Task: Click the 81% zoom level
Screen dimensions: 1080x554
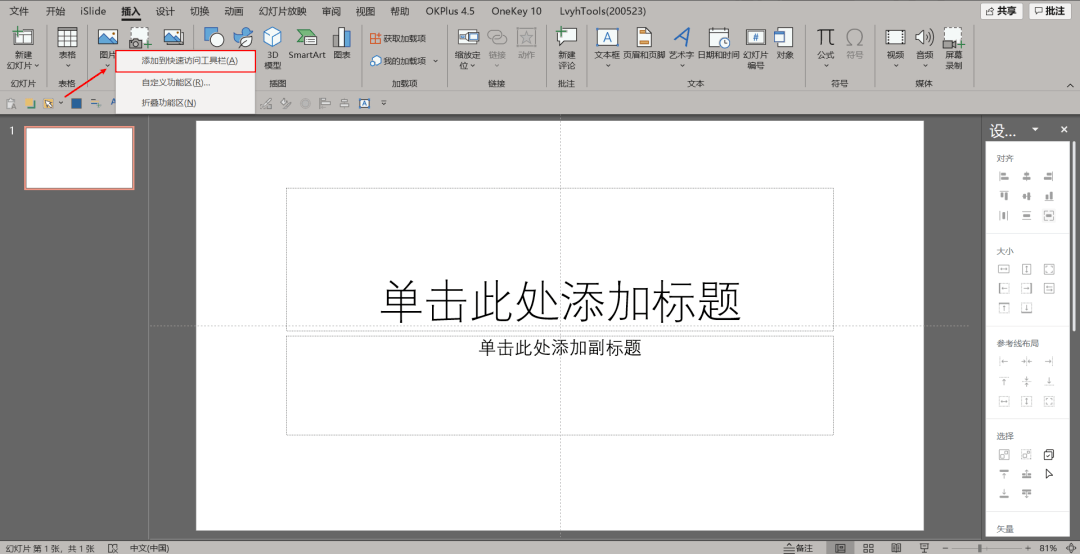Action: [x=1048, y=548]
